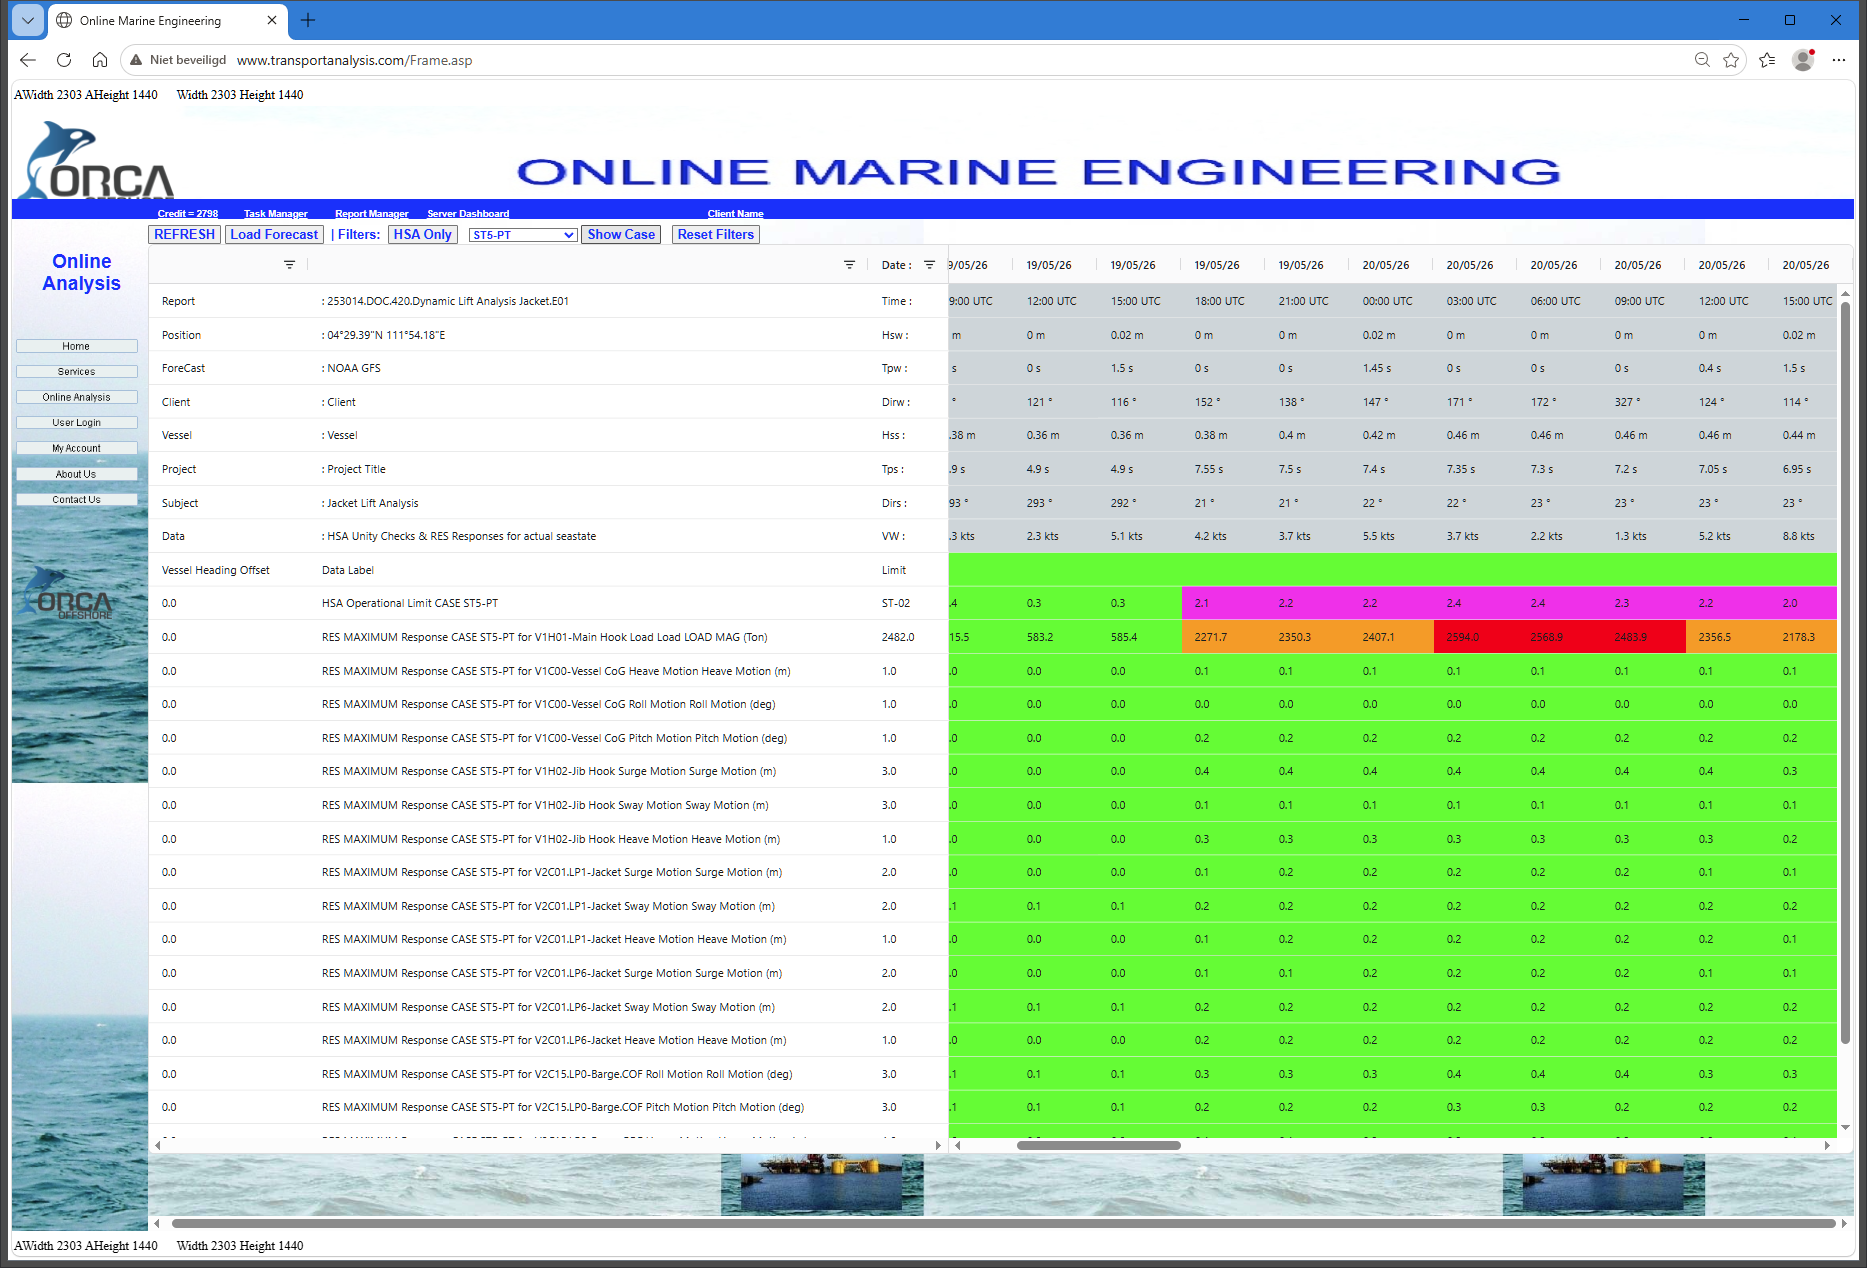Click the page bottom horizontal scrollbar
The height and width of the screenshot is (1268, 1867).
(1003, 1223)
